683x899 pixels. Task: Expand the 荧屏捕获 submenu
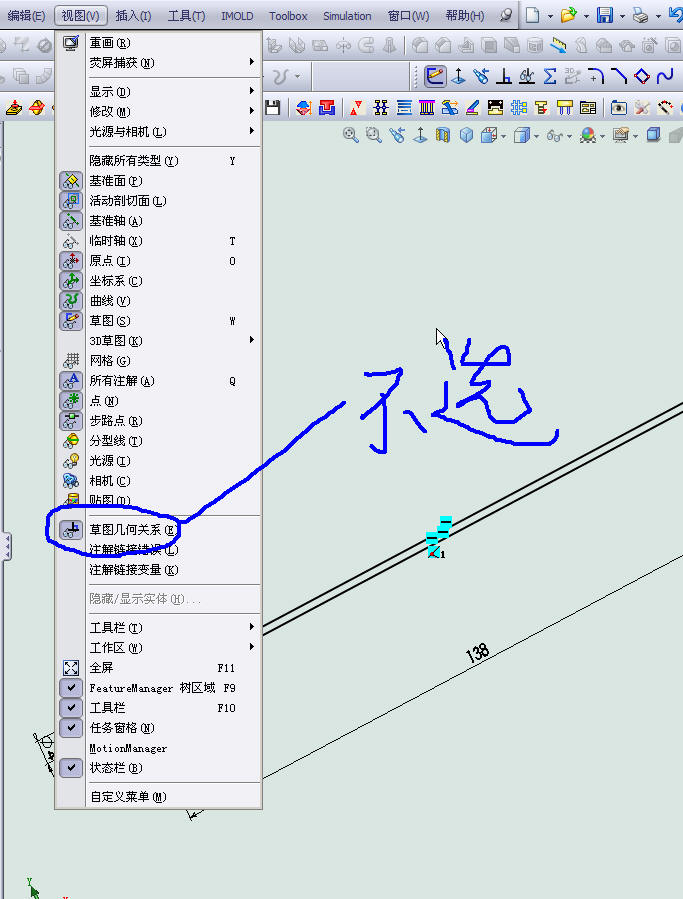point(159,62)
